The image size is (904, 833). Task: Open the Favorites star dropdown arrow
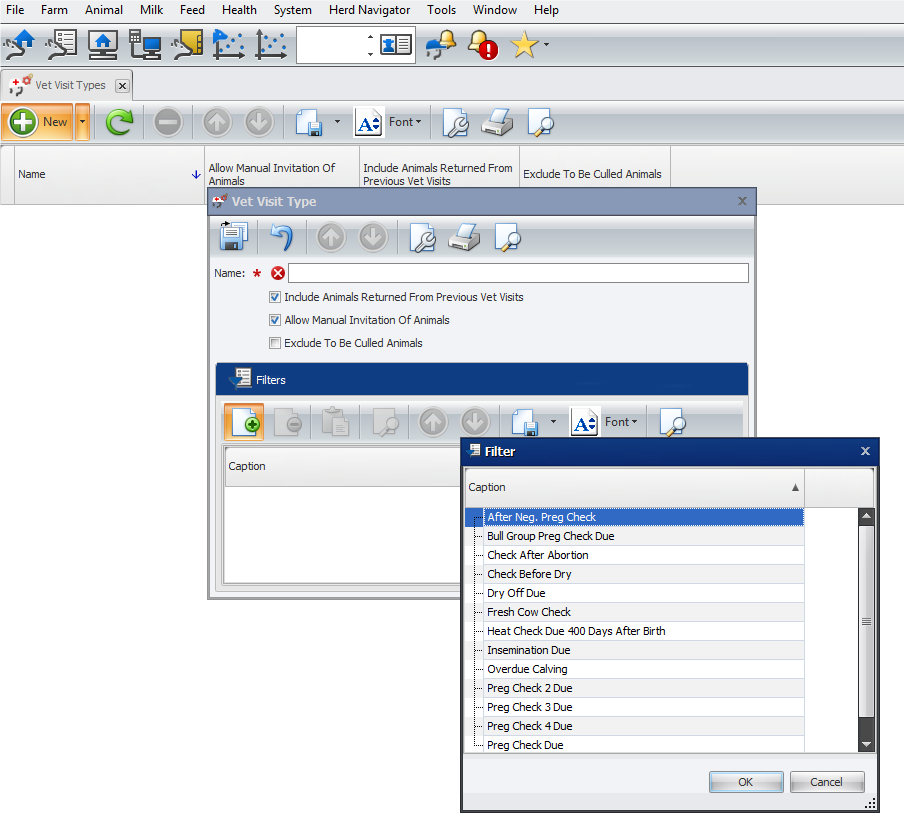coord(546,44)
